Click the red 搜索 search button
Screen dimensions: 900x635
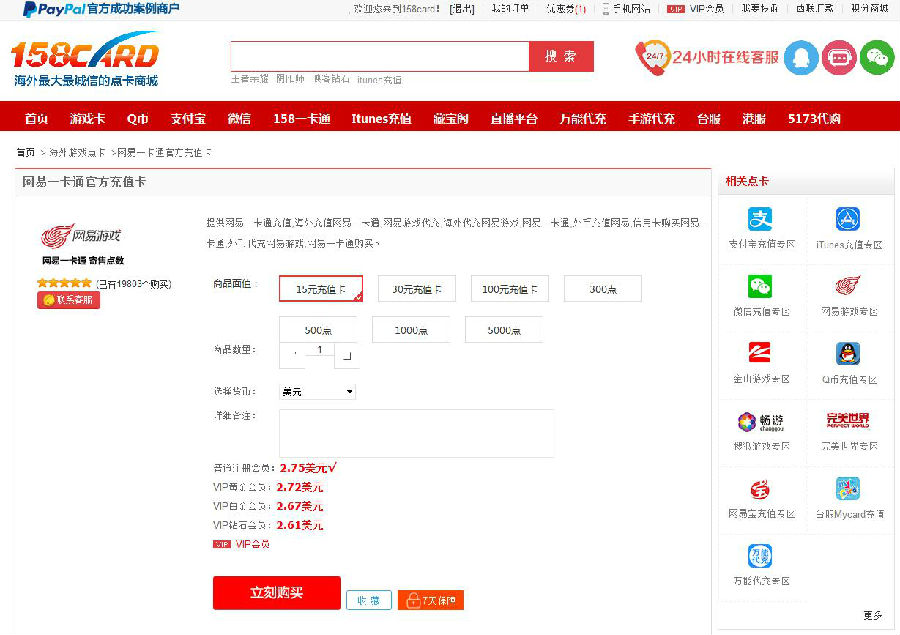point(561,56)
